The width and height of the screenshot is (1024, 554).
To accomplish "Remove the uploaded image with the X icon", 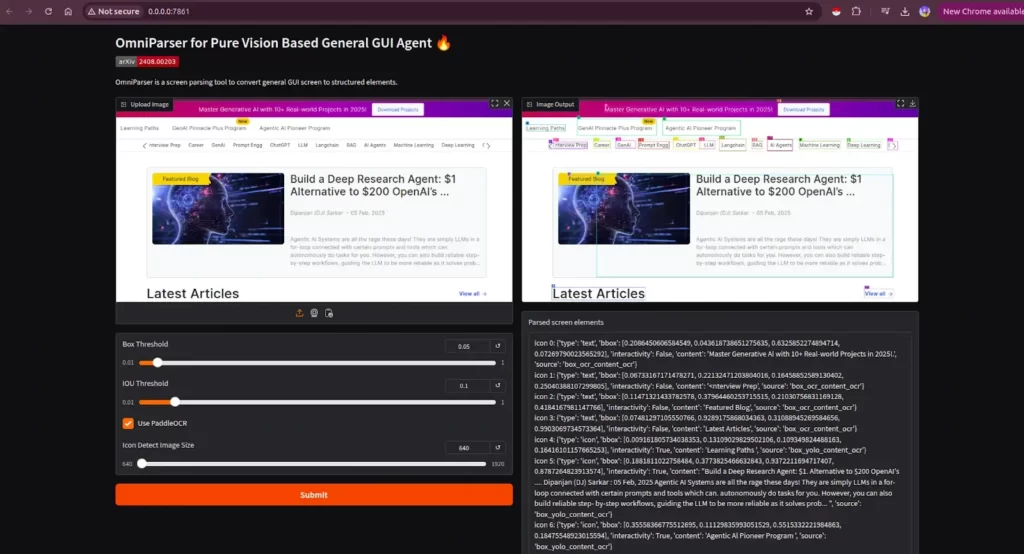I will (507, 104).
